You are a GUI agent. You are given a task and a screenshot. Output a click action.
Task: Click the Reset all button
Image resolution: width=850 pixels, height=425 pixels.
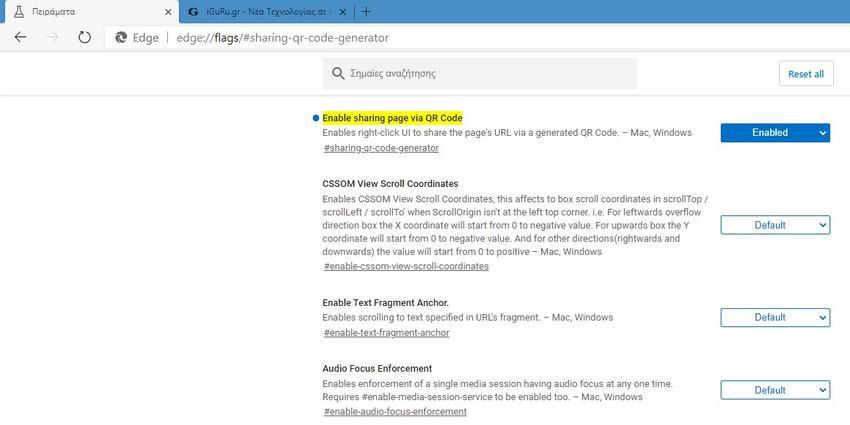coord(806,74)
